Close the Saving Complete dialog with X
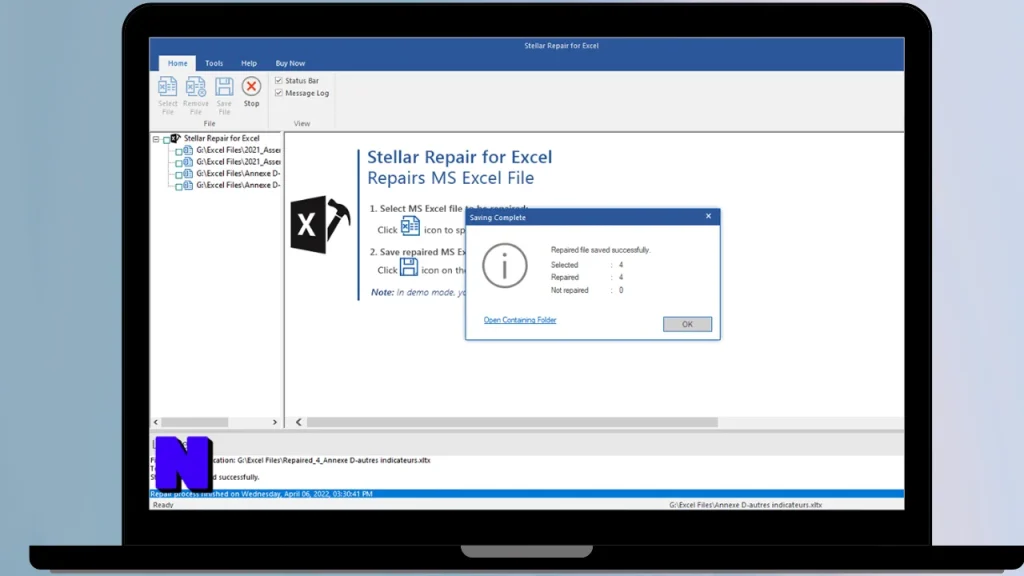 pos(708,216)
